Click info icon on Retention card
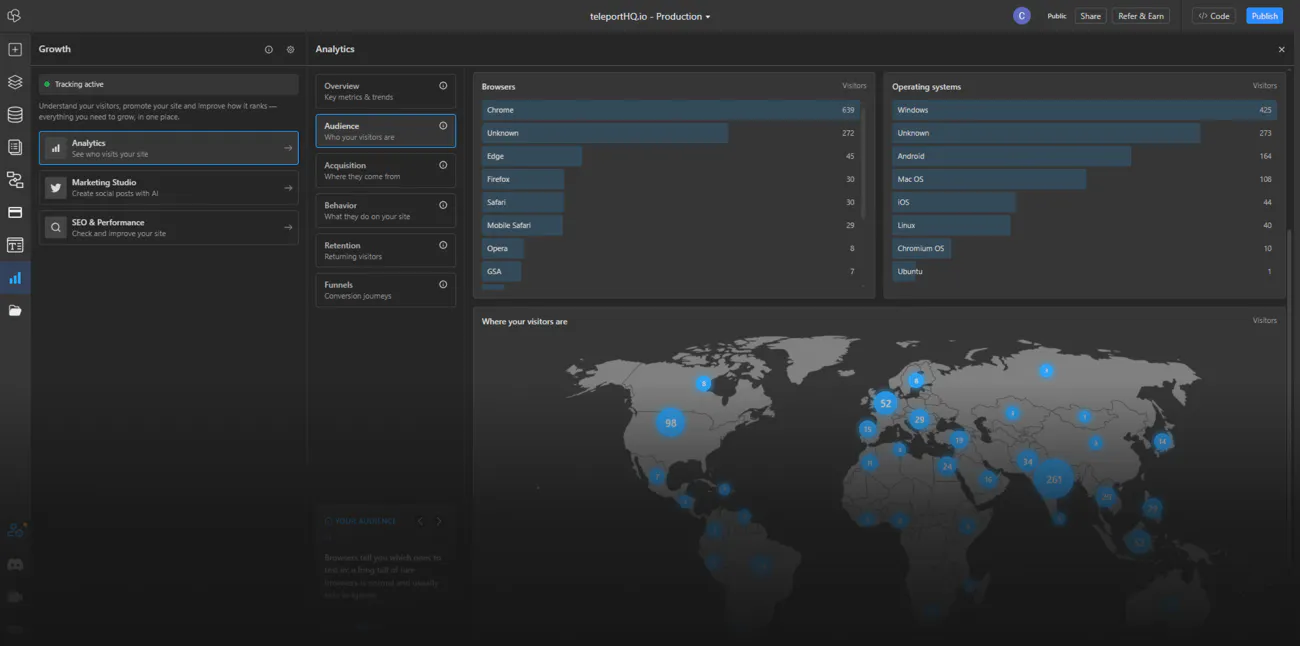This screenshot has height=646, width=1300. tap(443, 245)
